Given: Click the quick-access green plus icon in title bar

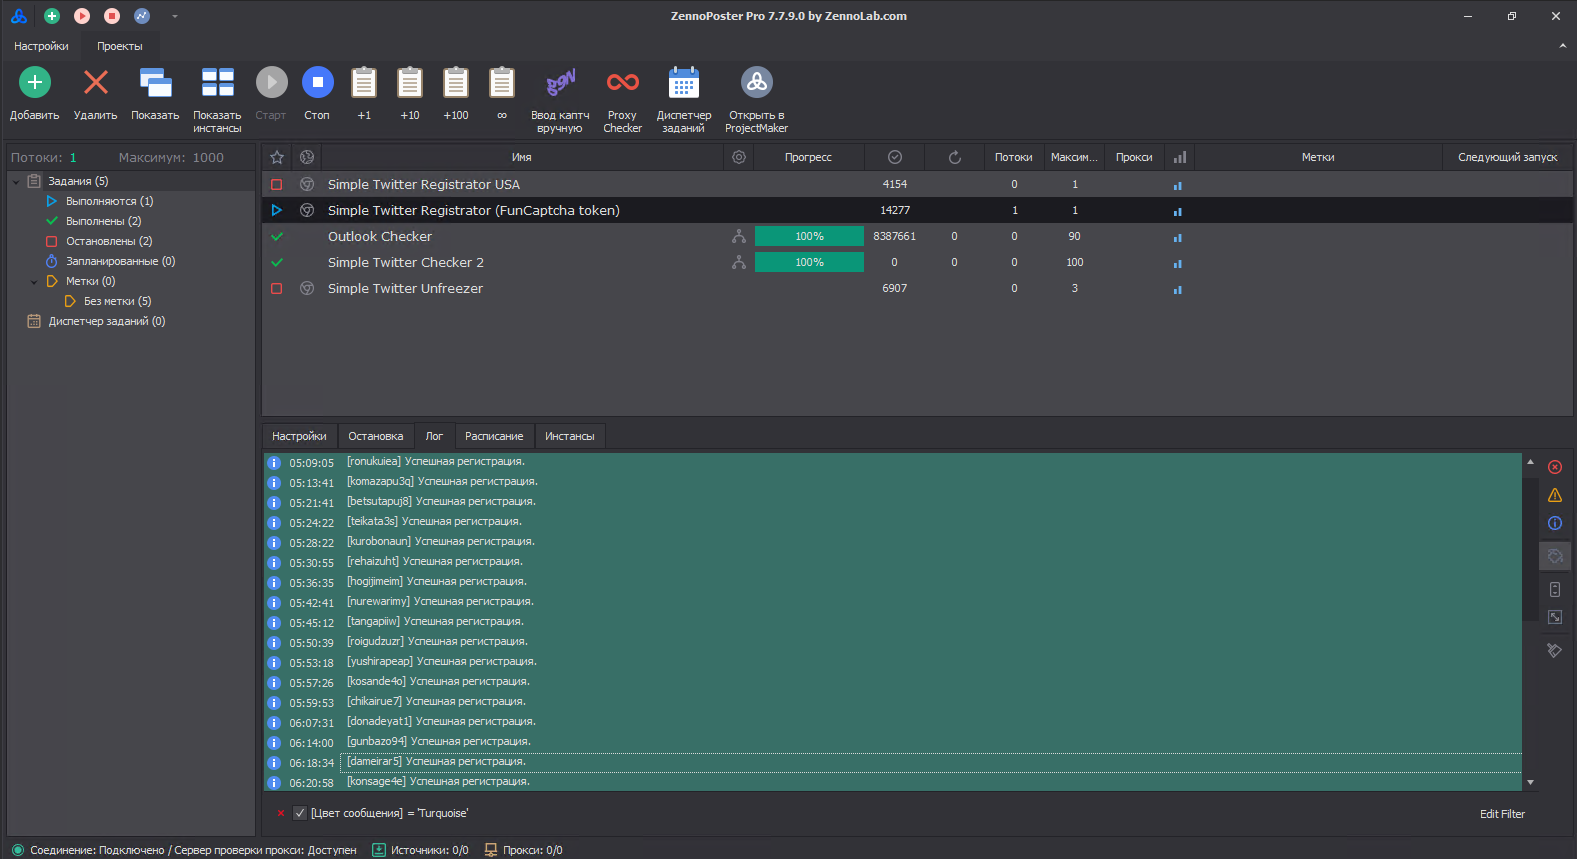Looking at the screenshot, I should point(52,16).
